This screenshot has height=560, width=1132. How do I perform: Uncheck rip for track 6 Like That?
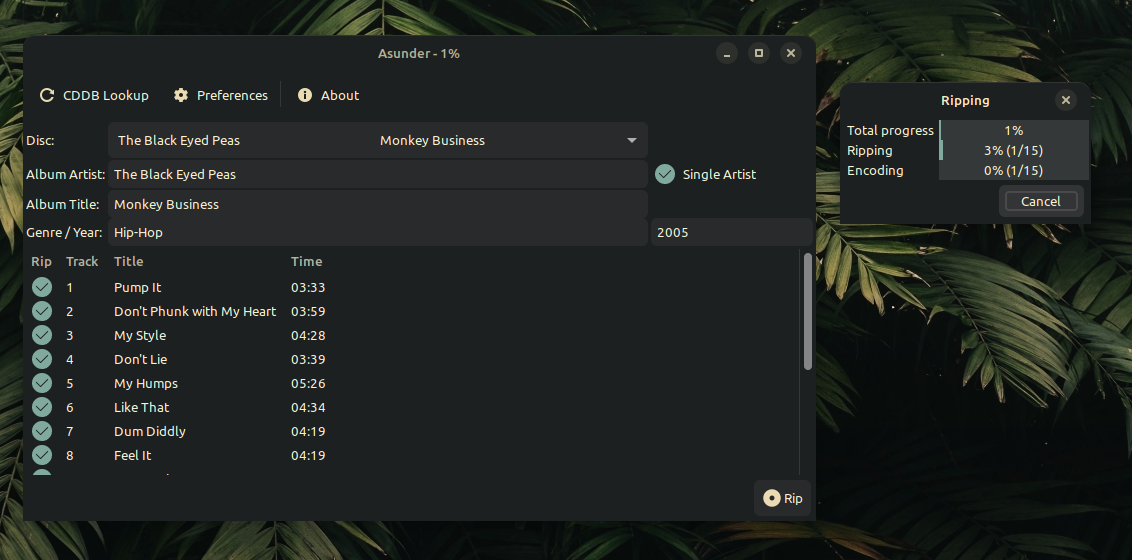coord(42,407)
